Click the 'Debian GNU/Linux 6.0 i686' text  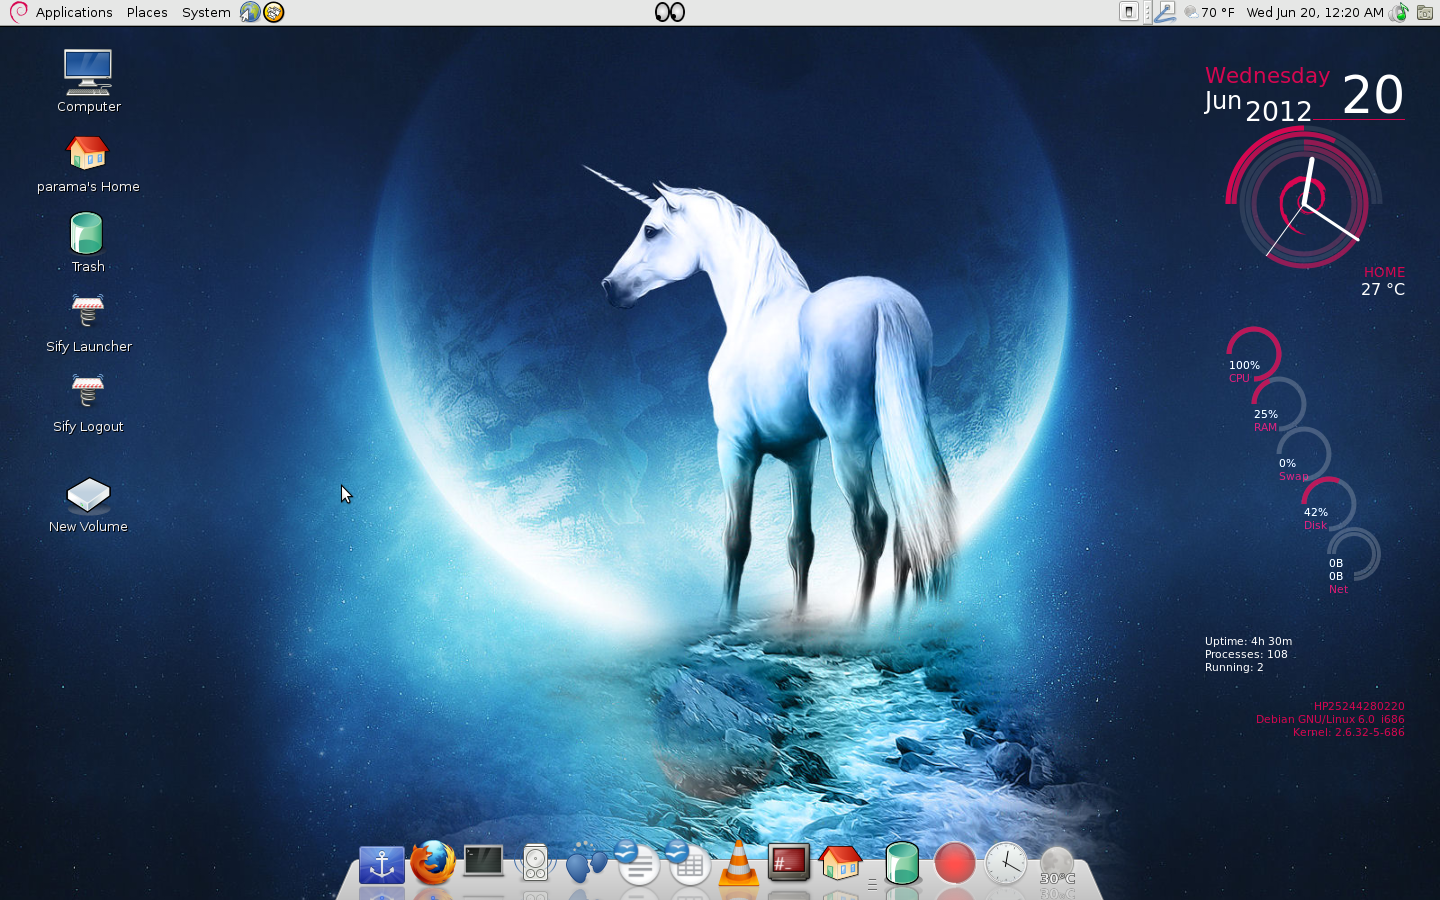click(x=1330, y=719)
